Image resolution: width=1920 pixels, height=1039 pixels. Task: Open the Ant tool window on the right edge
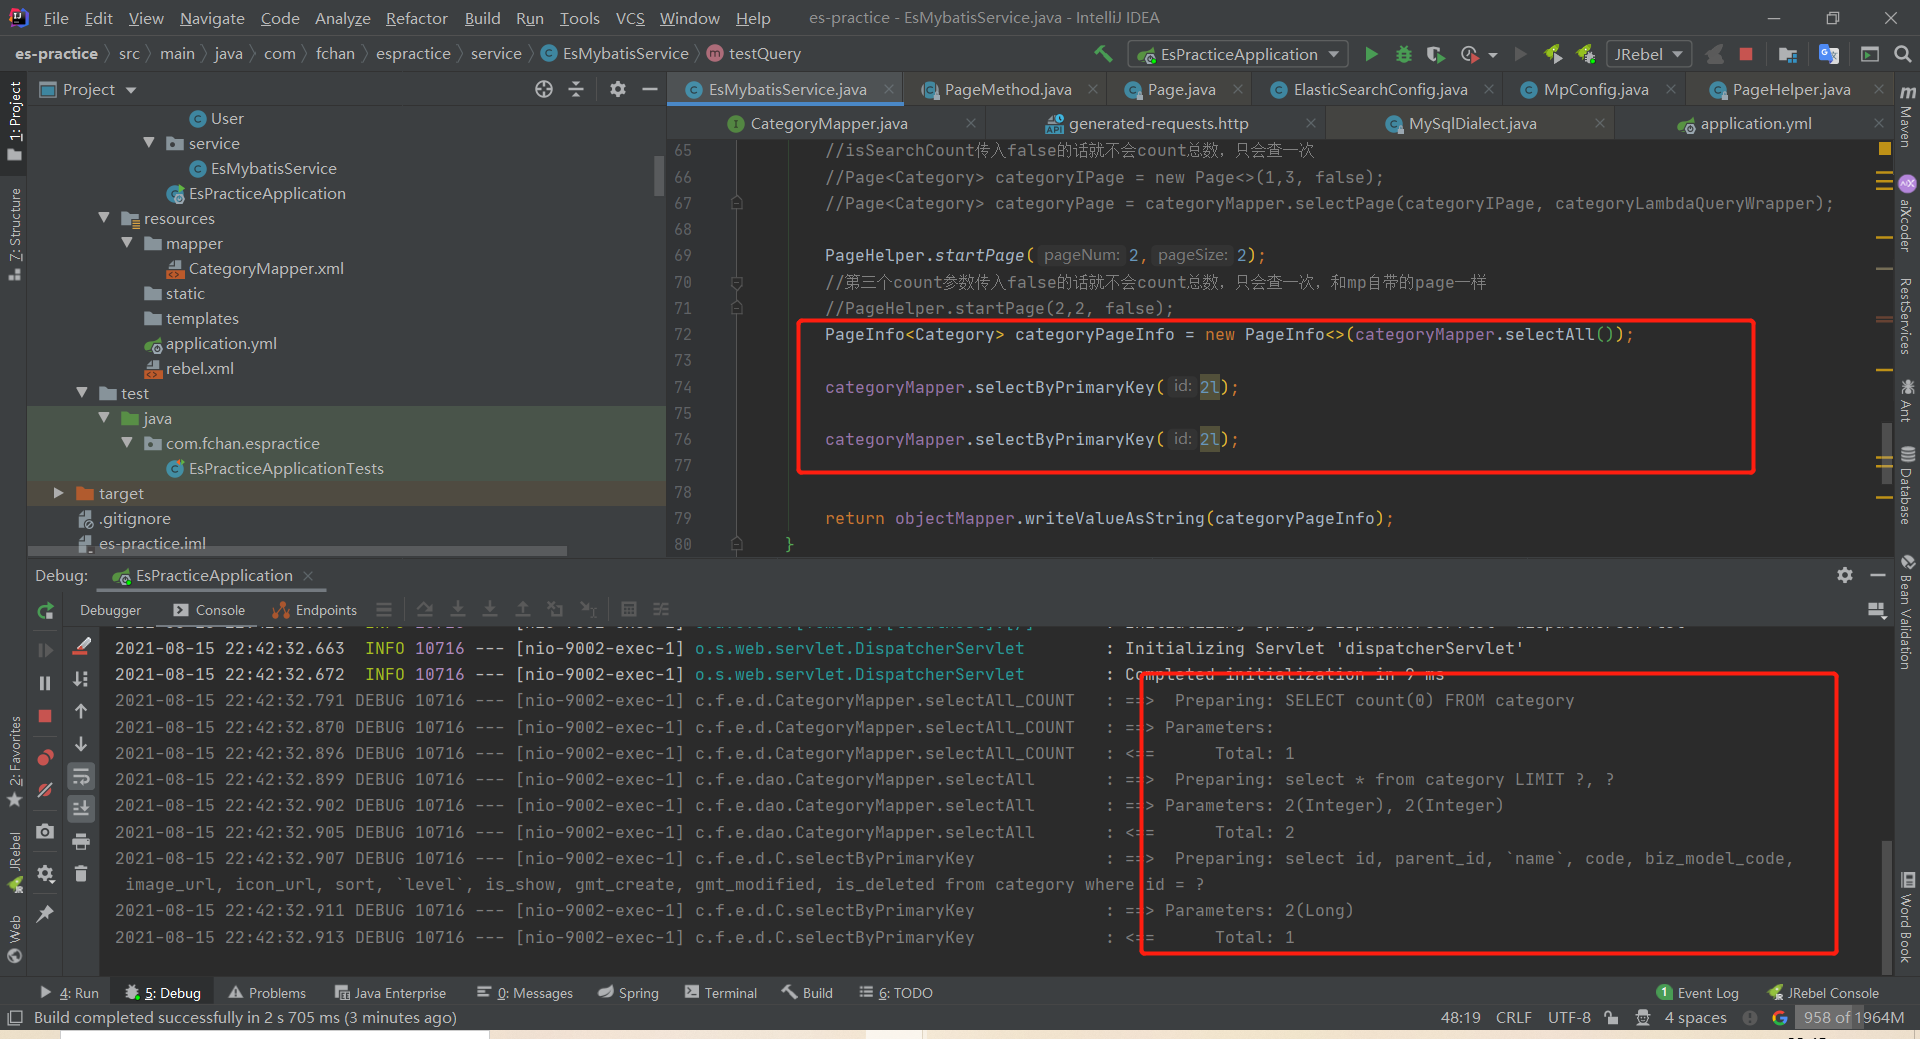click(x=1907, y=400)
